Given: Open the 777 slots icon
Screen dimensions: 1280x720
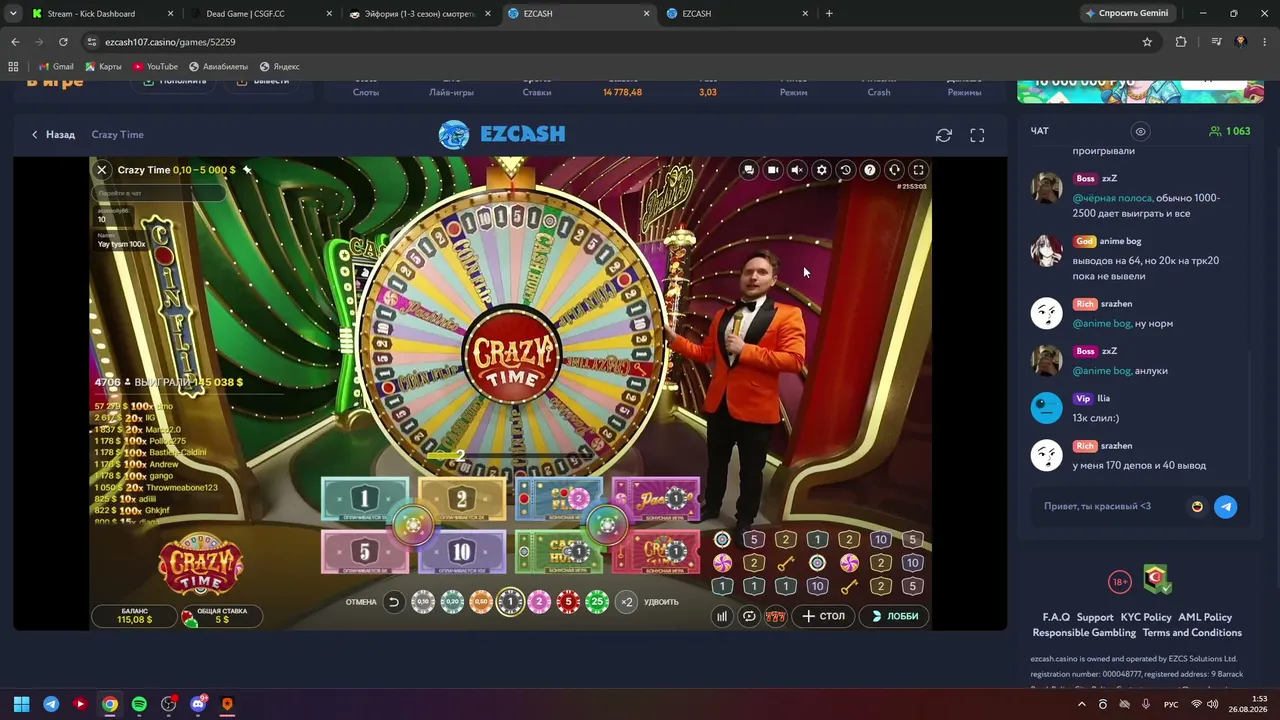Looking at the screenshot, I should [776, 616].
